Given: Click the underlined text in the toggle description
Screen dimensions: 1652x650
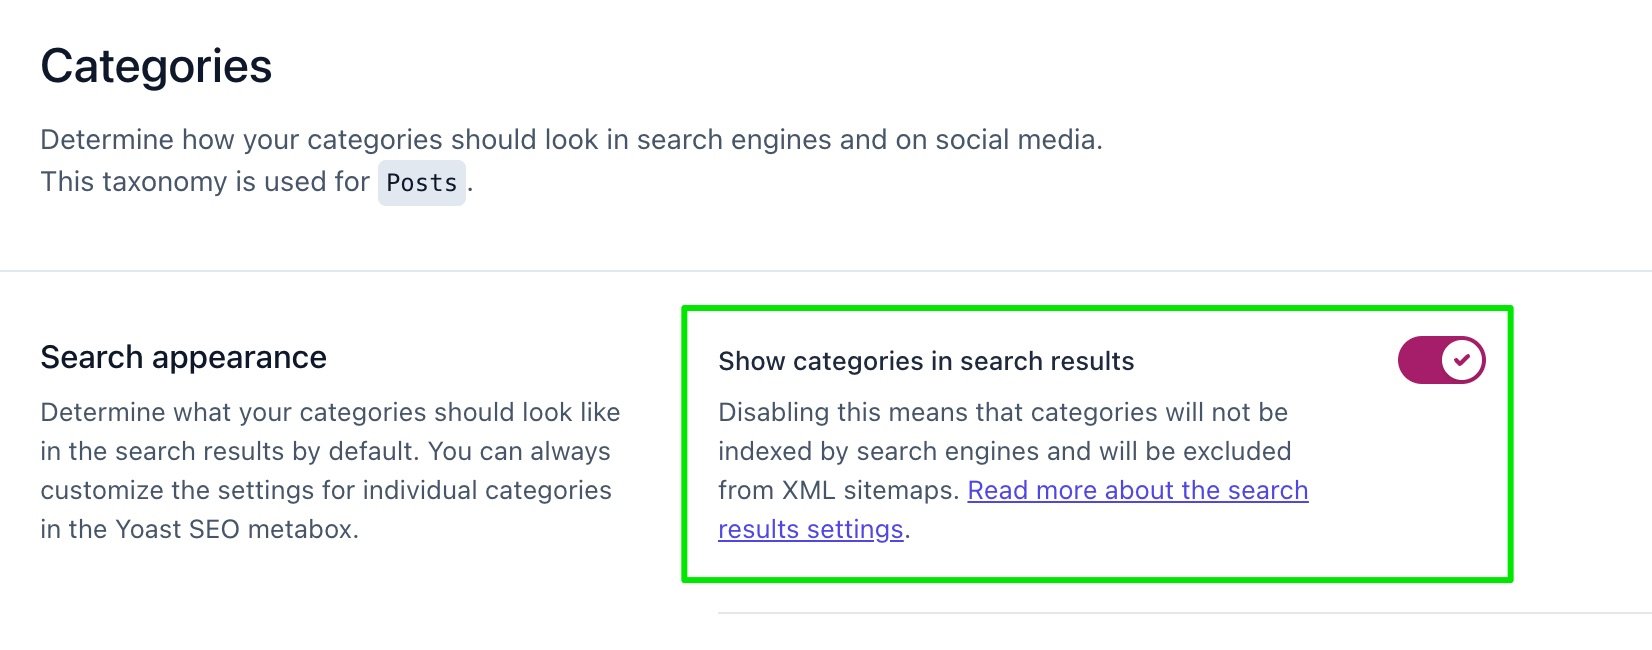Looking at the screenshot, I should pyautogui.click(x=1138, y=490).
